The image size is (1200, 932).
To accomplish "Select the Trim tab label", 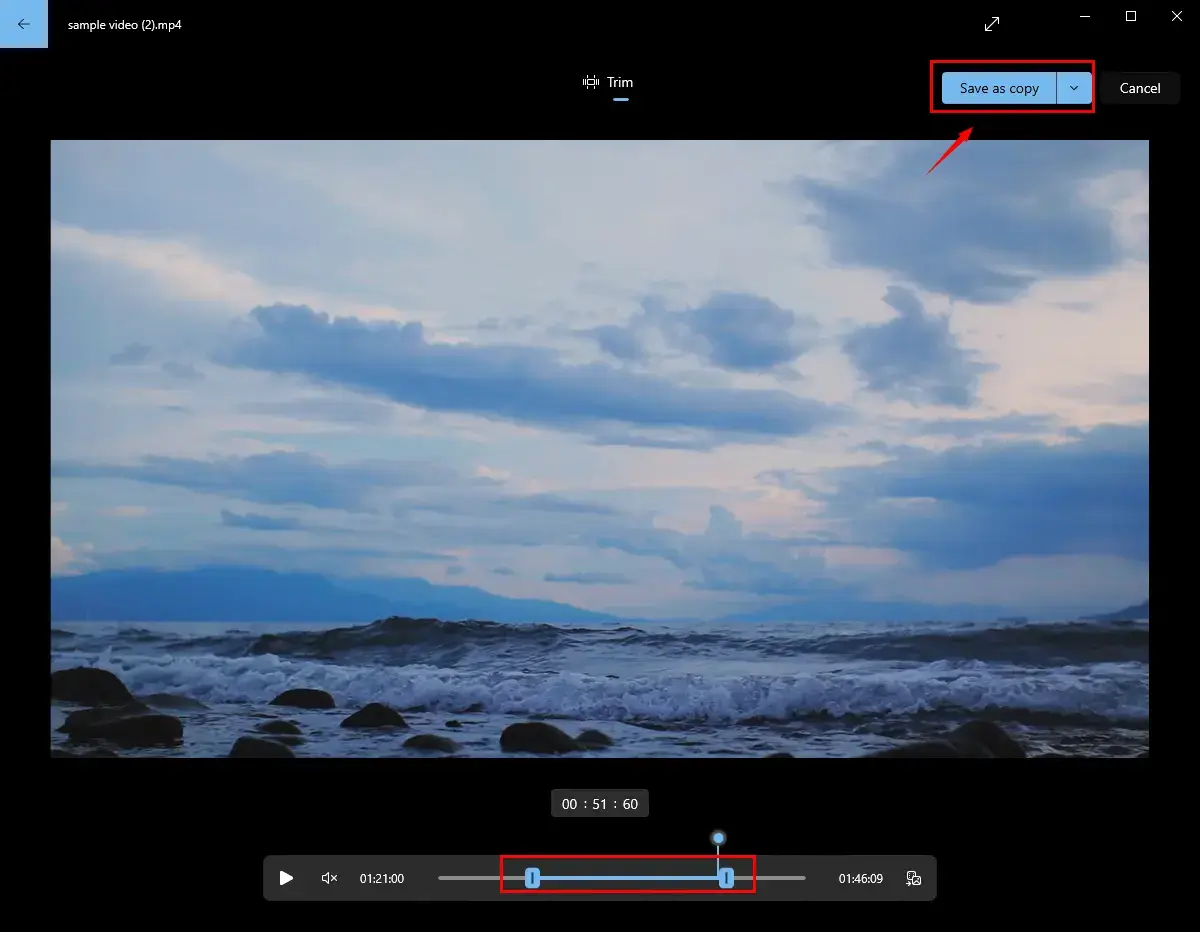I will pos(620,83).
